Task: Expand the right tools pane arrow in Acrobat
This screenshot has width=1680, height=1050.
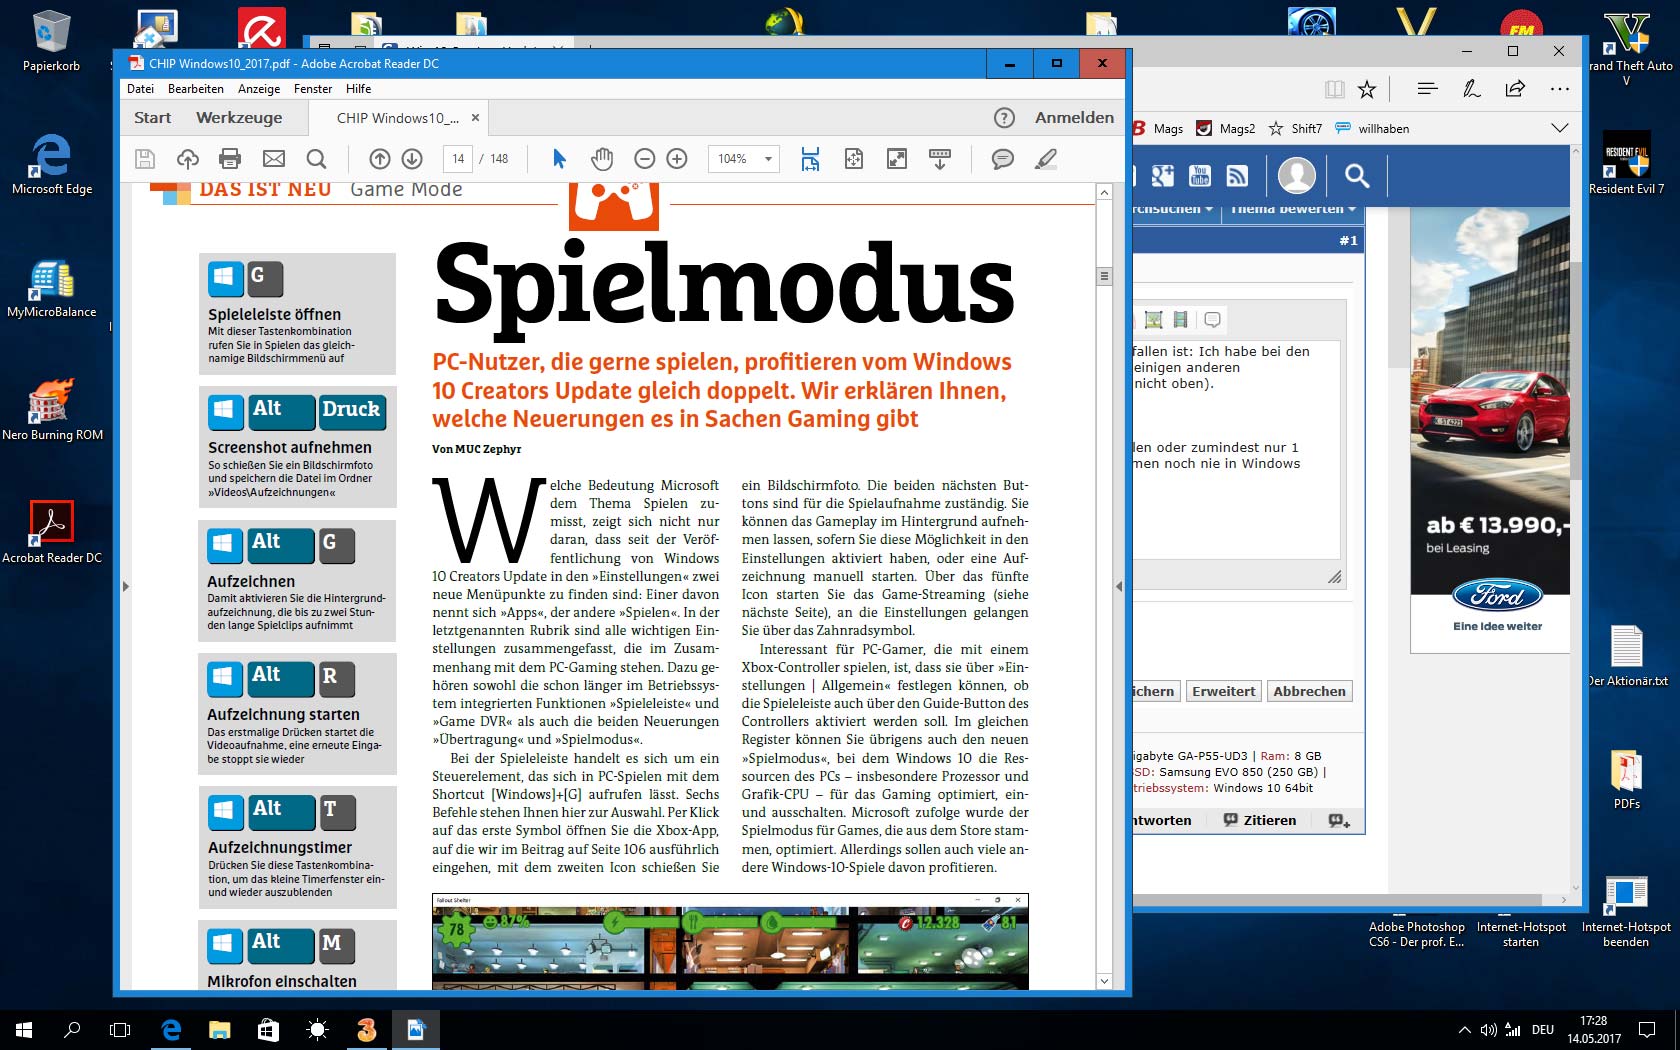Action: (x=1119, y=586)
